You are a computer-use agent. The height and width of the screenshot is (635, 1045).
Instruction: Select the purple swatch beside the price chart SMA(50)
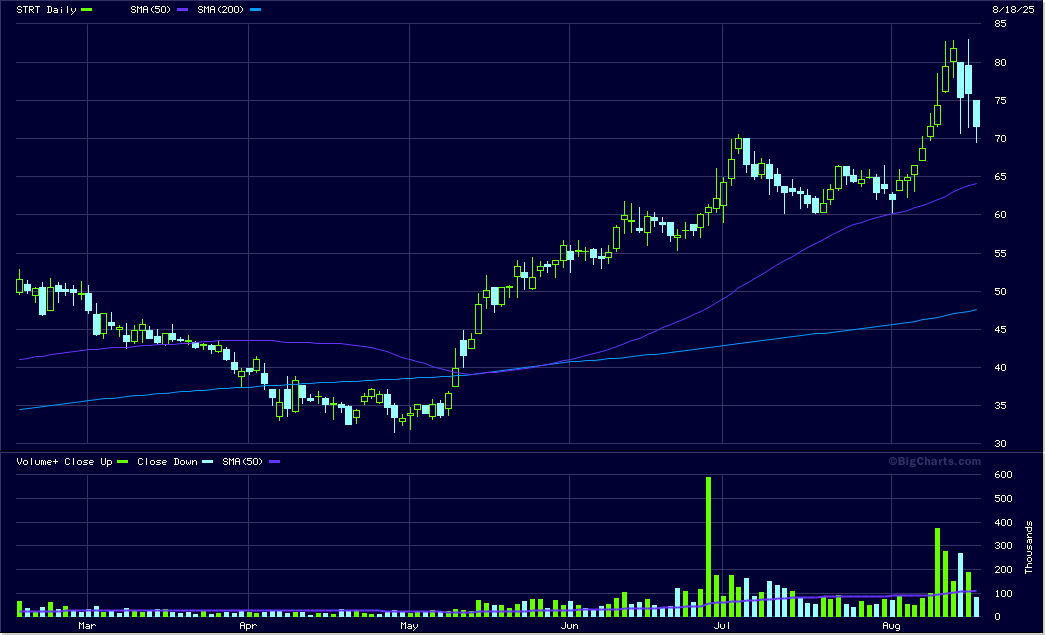coord(183,10)
